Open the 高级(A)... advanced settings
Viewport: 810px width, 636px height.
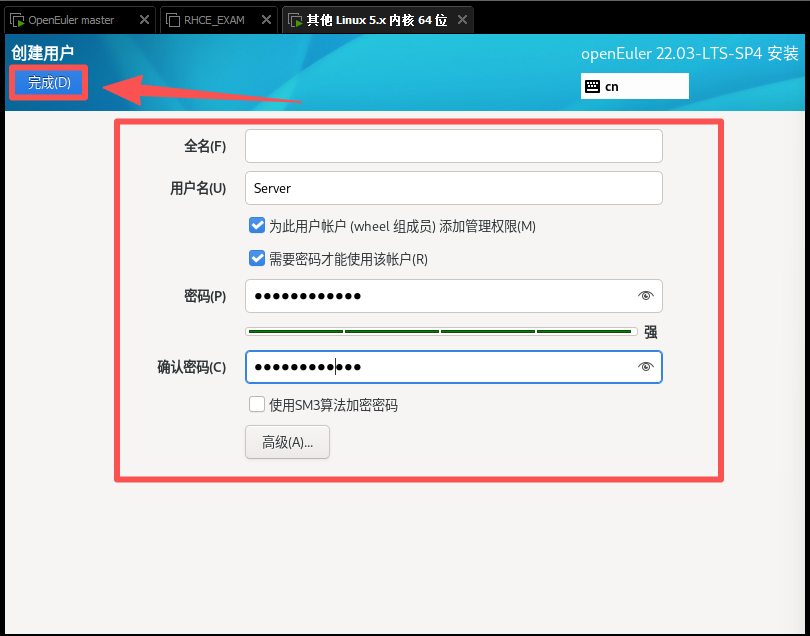[287, 442]
